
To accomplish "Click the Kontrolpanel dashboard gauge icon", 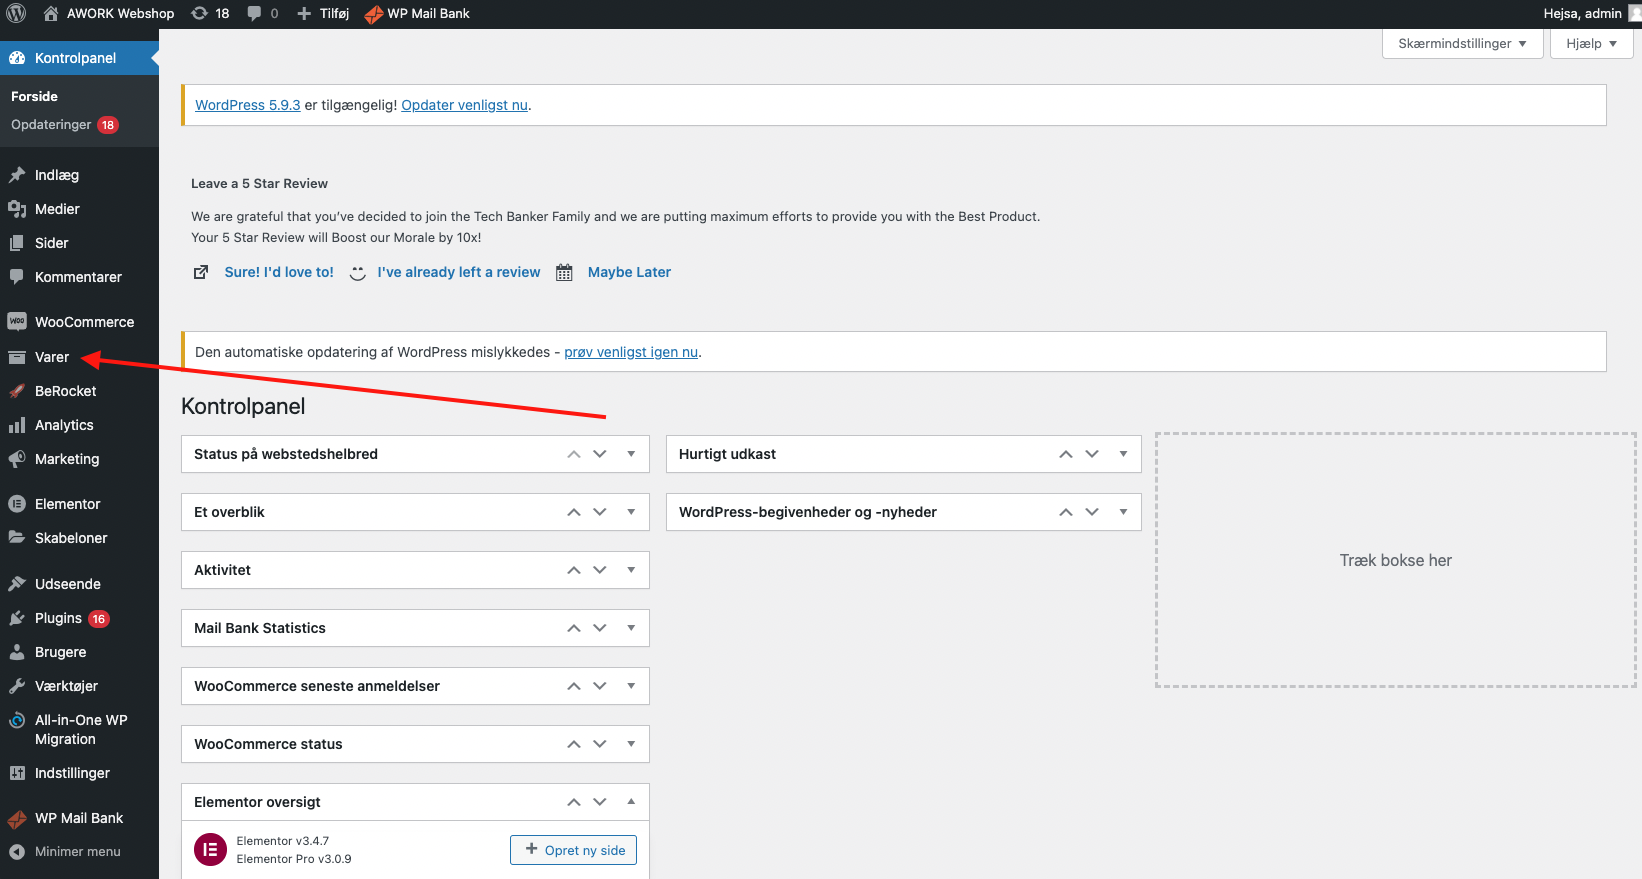I will (x=17, y=58).
